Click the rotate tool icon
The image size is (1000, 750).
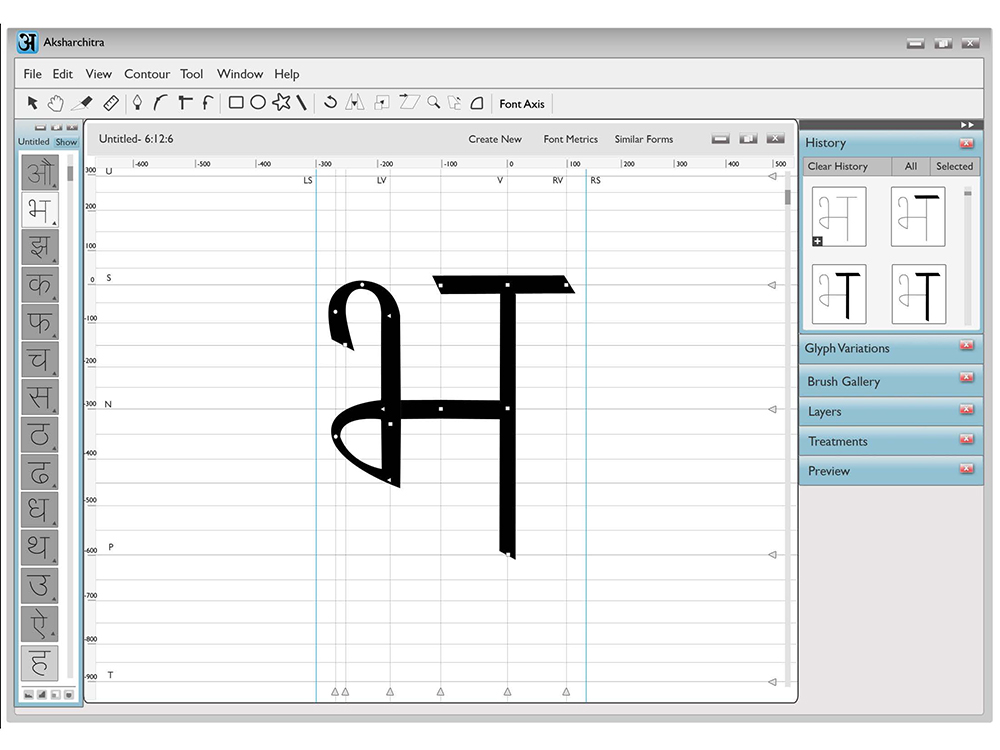tap(330, 102)
